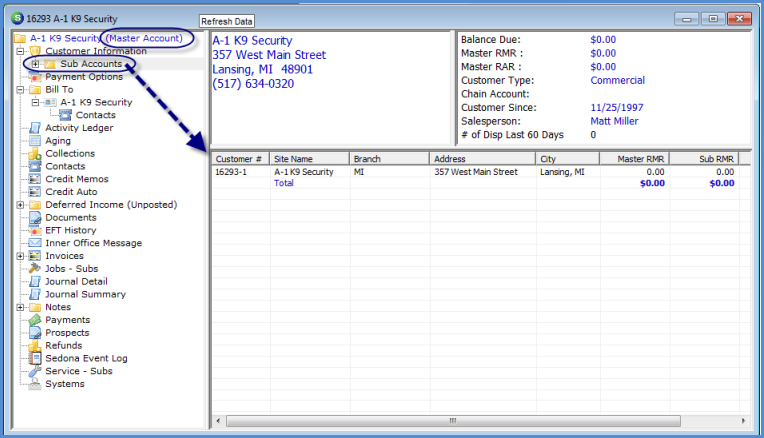
Task: Expand the Notes node
Action: (x=20, y=307)
